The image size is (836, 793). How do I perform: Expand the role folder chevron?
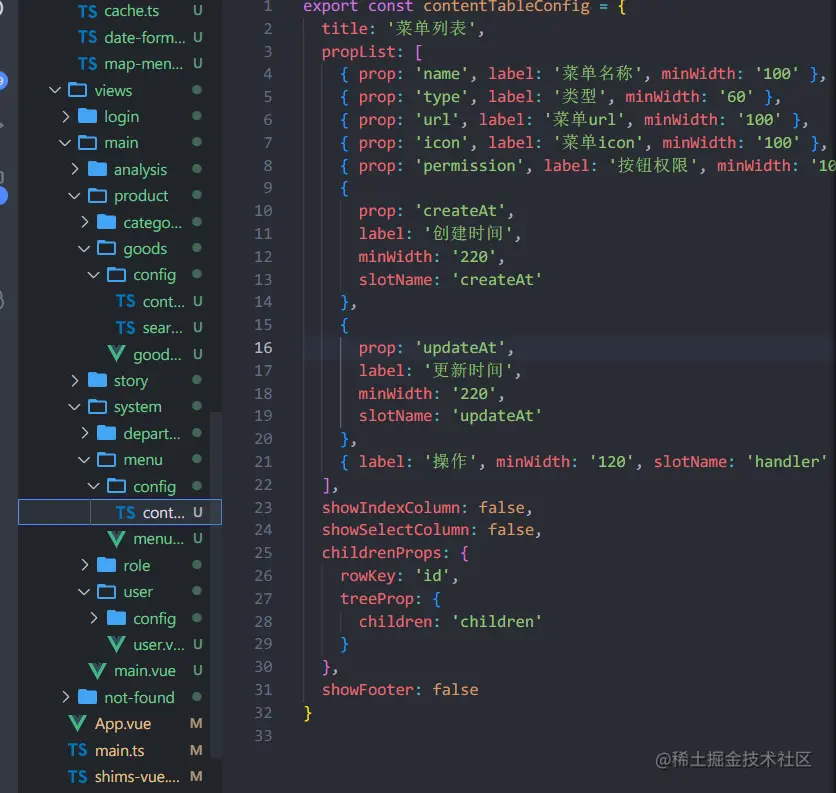click(84, 565)
